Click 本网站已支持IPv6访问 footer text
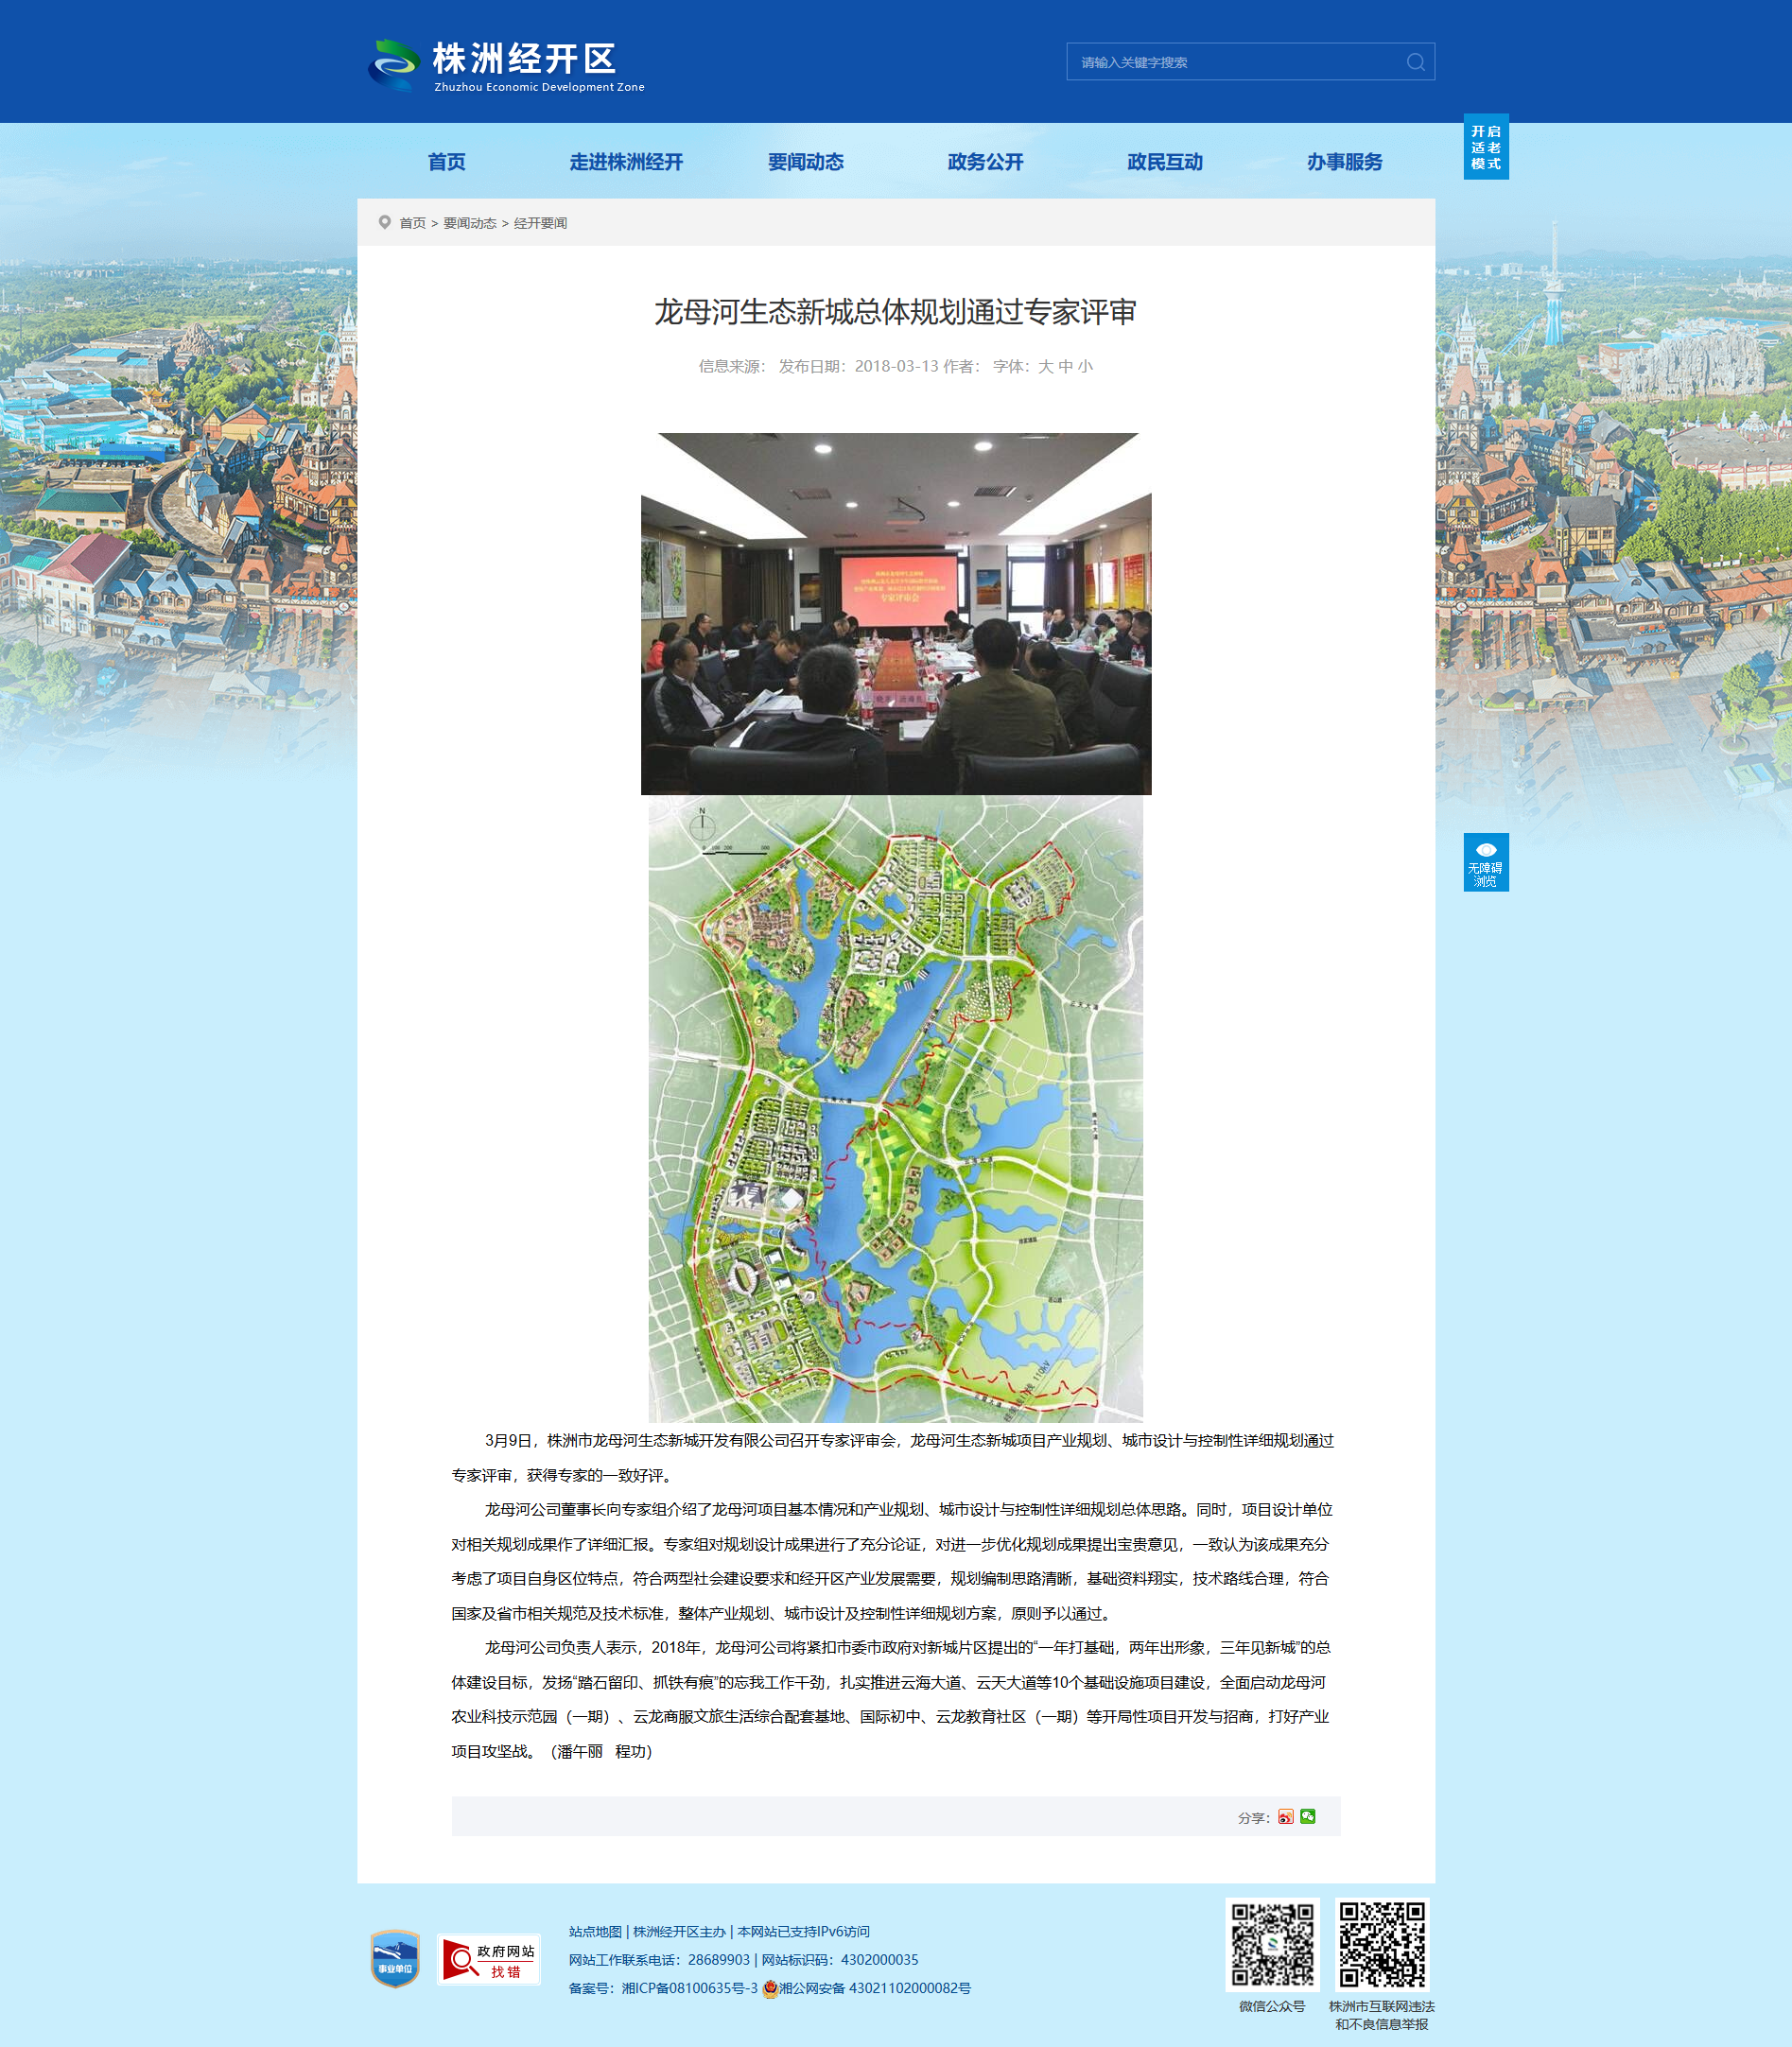Image resolution: width=1792 pixels, height=2047 pixels. (x=803, y=1931)
